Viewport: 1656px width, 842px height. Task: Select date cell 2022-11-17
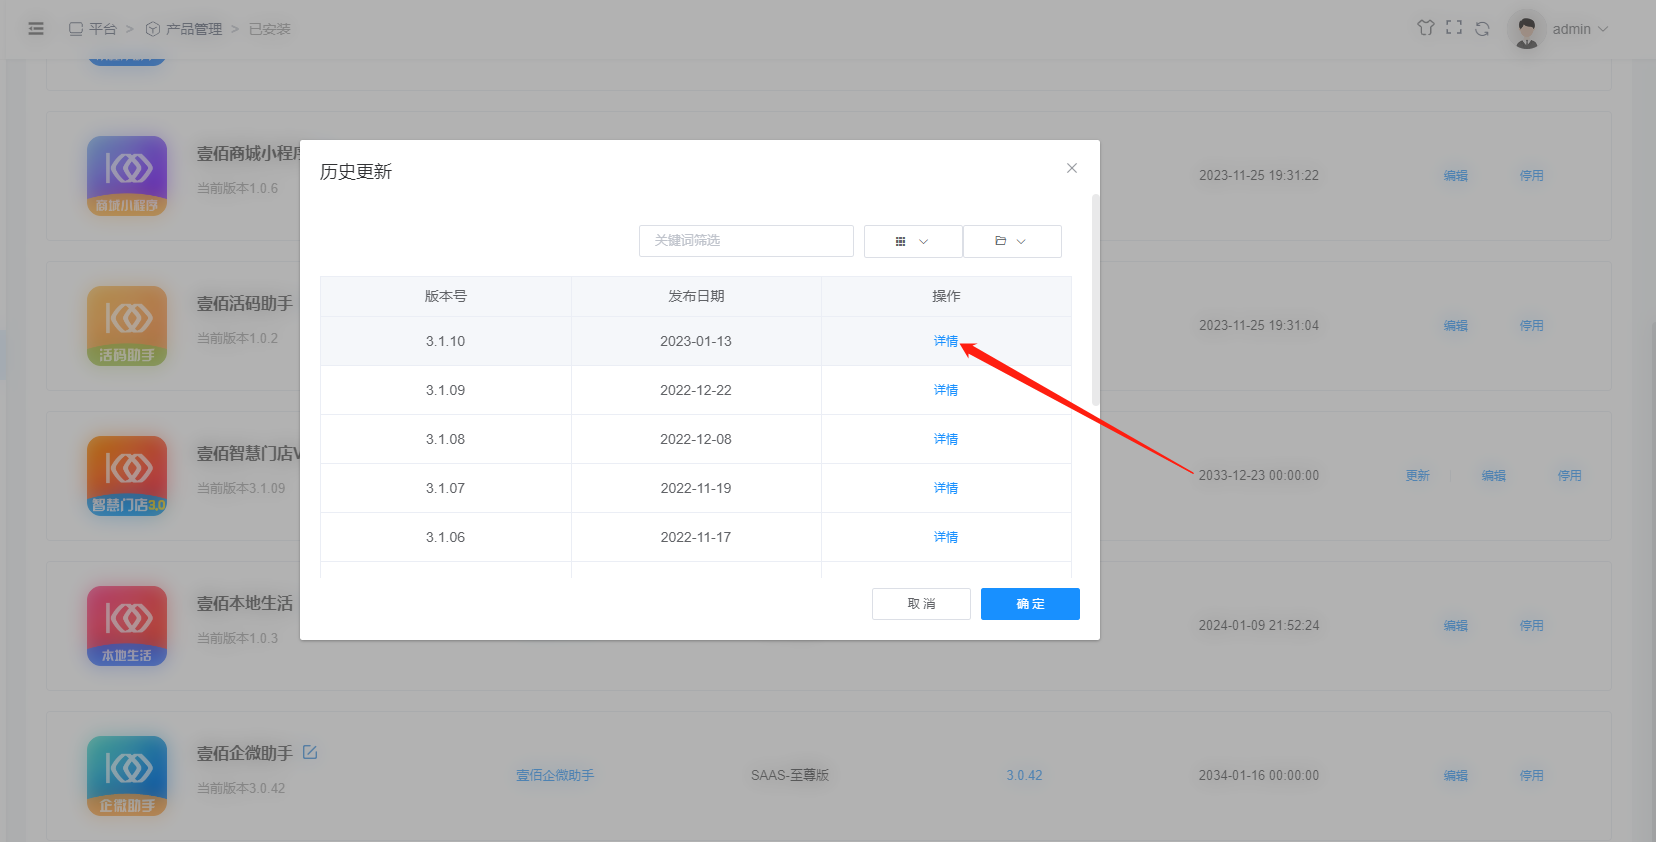point(696,537)
